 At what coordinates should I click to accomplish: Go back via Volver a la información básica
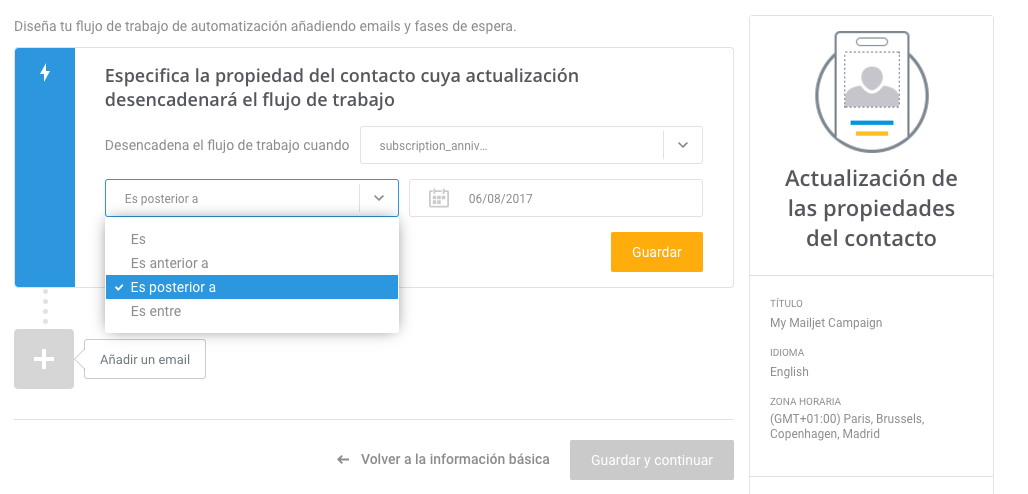pos(455,459)
